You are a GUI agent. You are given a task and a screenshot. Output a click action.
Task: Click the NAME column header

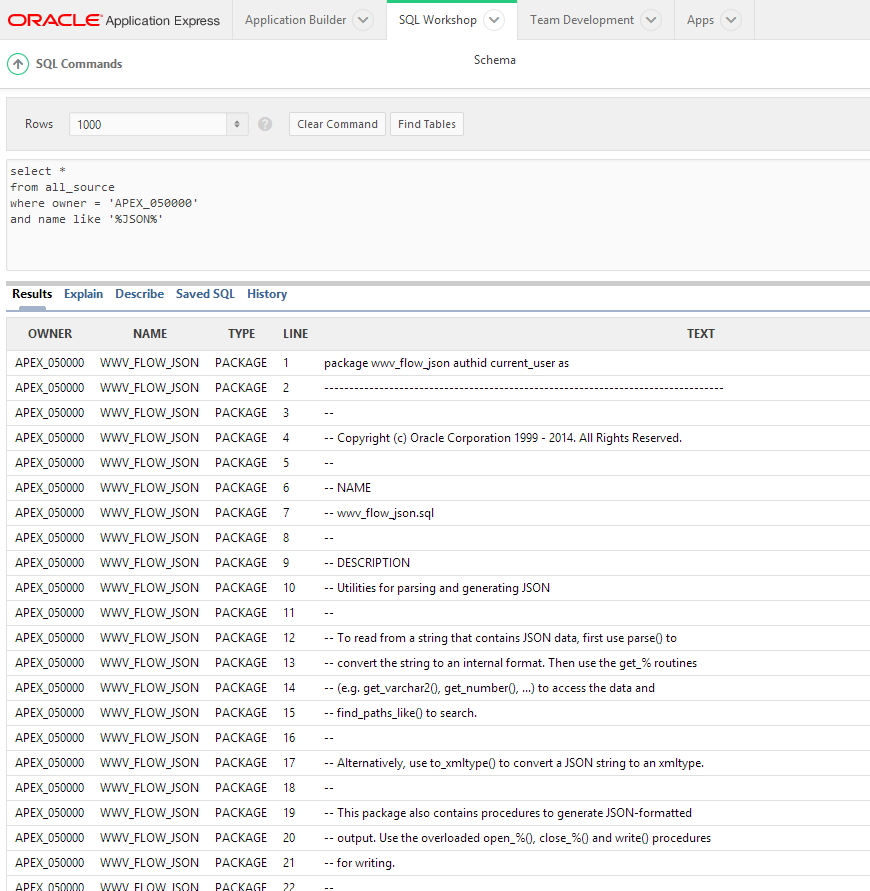[x=150, y=334]
